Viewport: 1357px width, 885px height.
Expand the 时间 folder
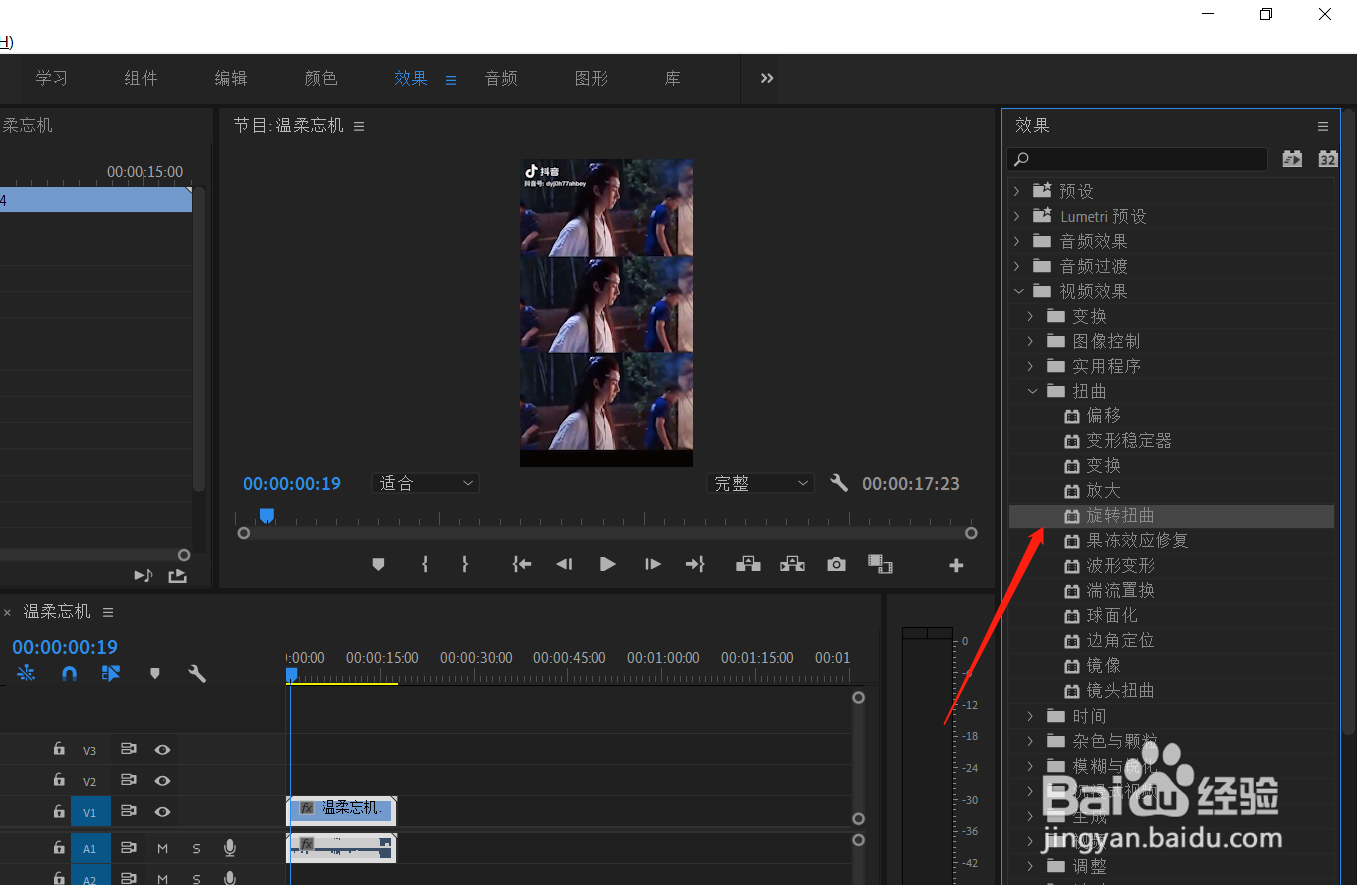[x=1031, y=715]
